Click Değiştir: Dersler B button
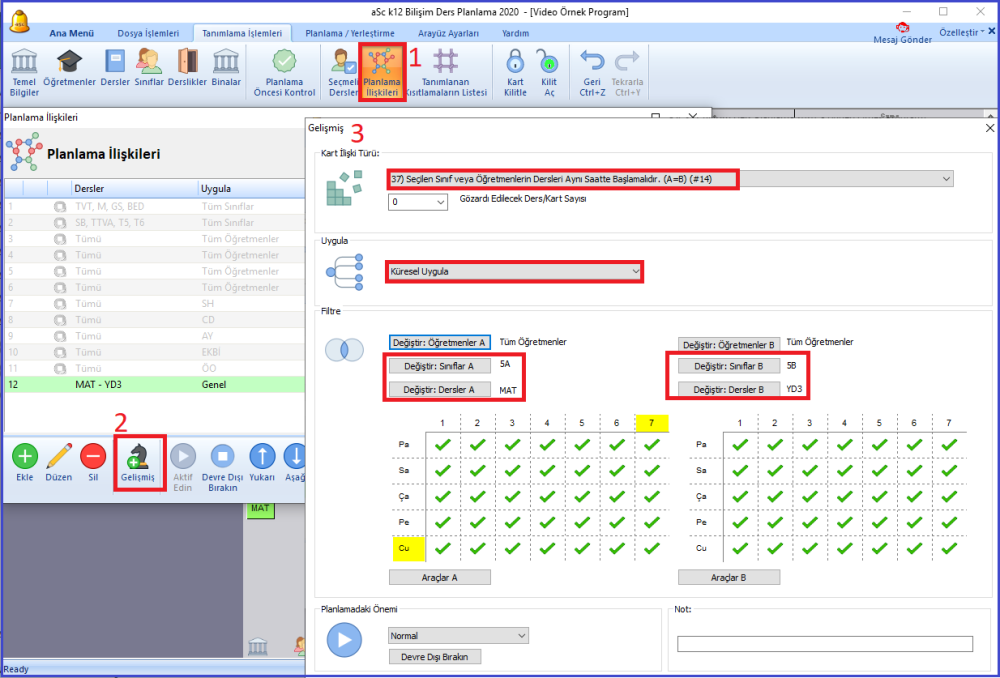This screenshot has width=1000, height=678. (728, 389)
